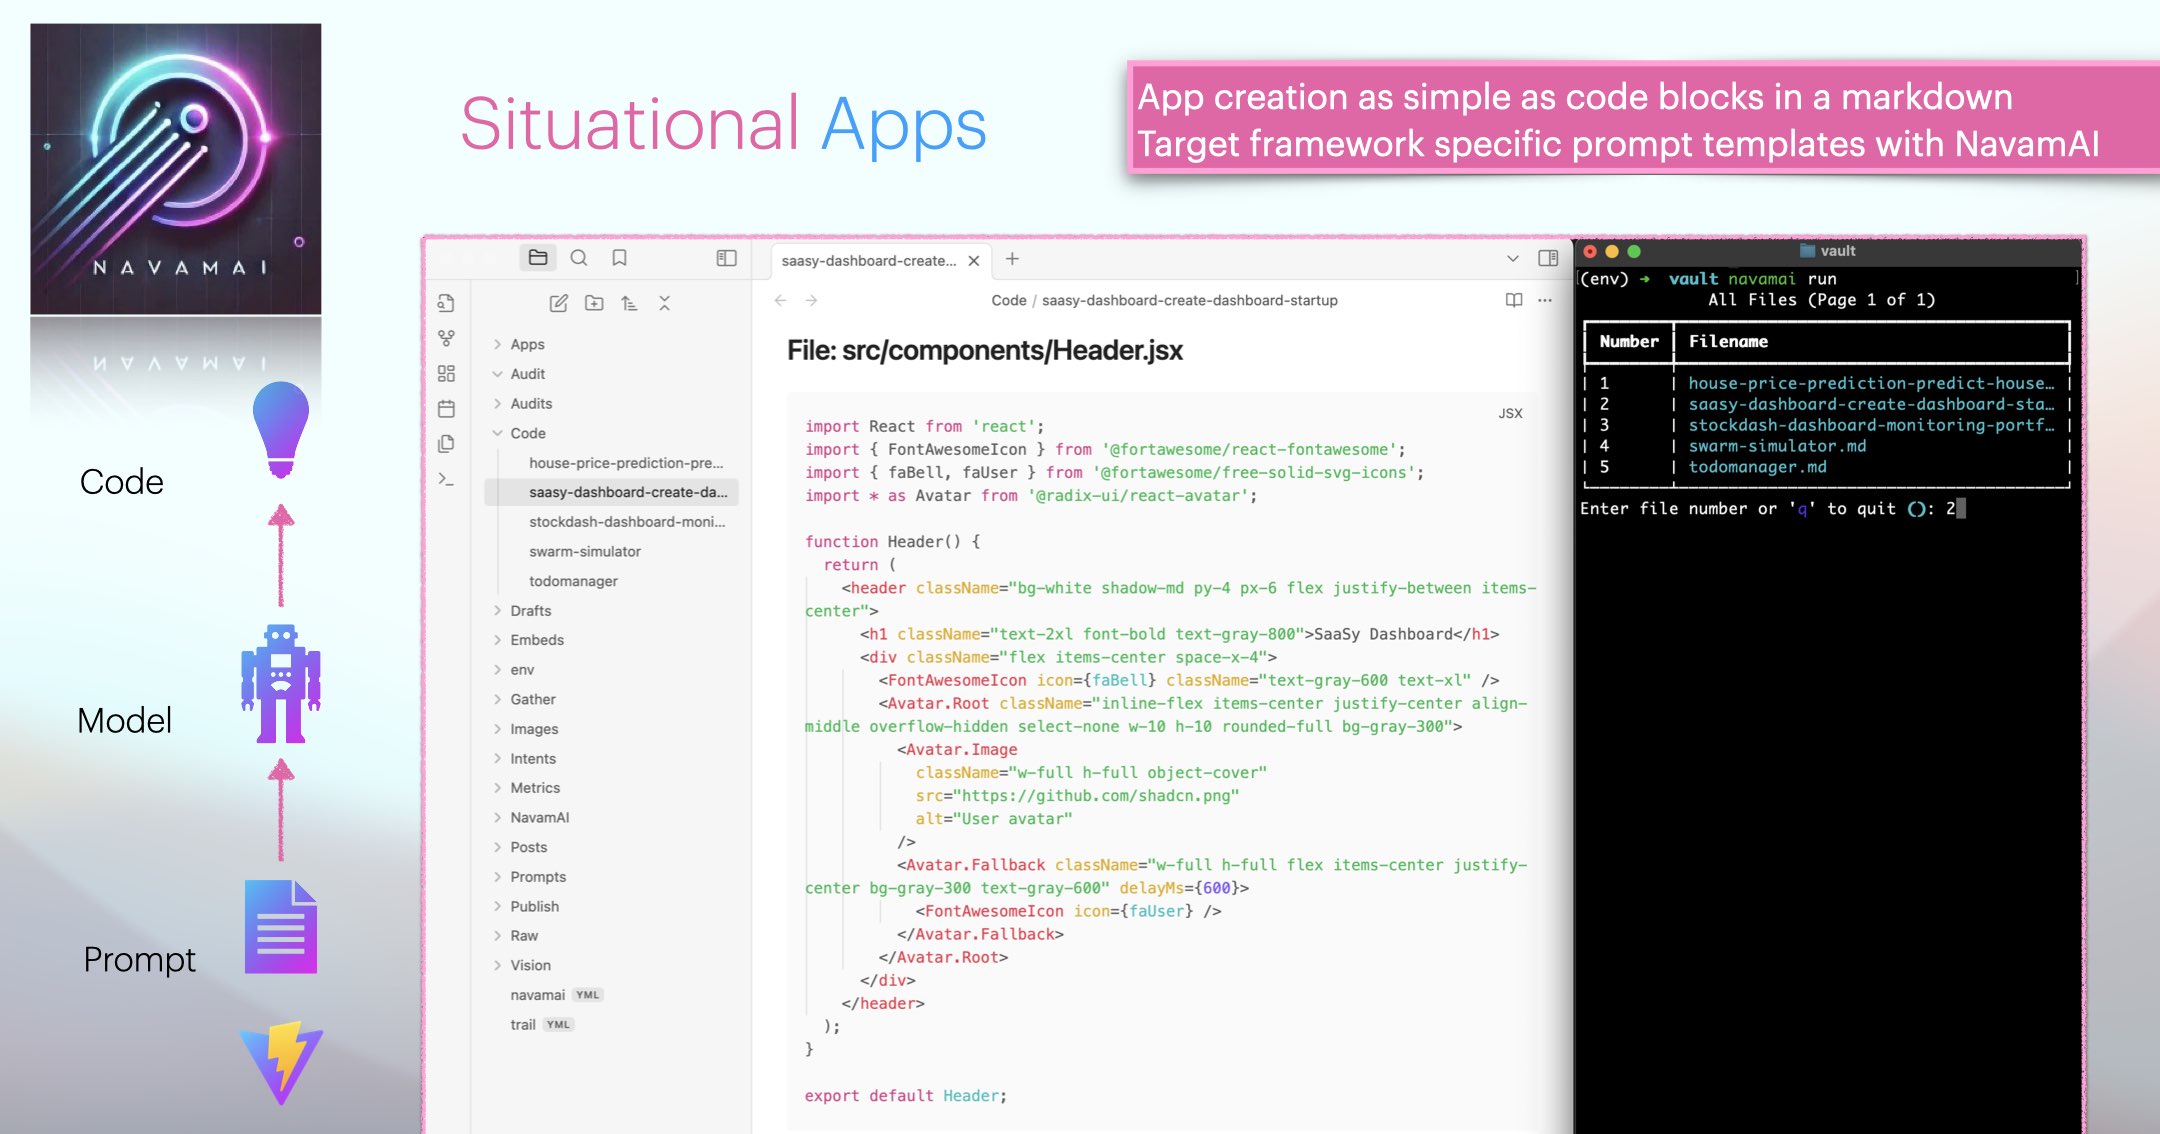Screen dimensions: 2160x1134
Task: Switch to reading view book icon
Action: click(1514, 300)
